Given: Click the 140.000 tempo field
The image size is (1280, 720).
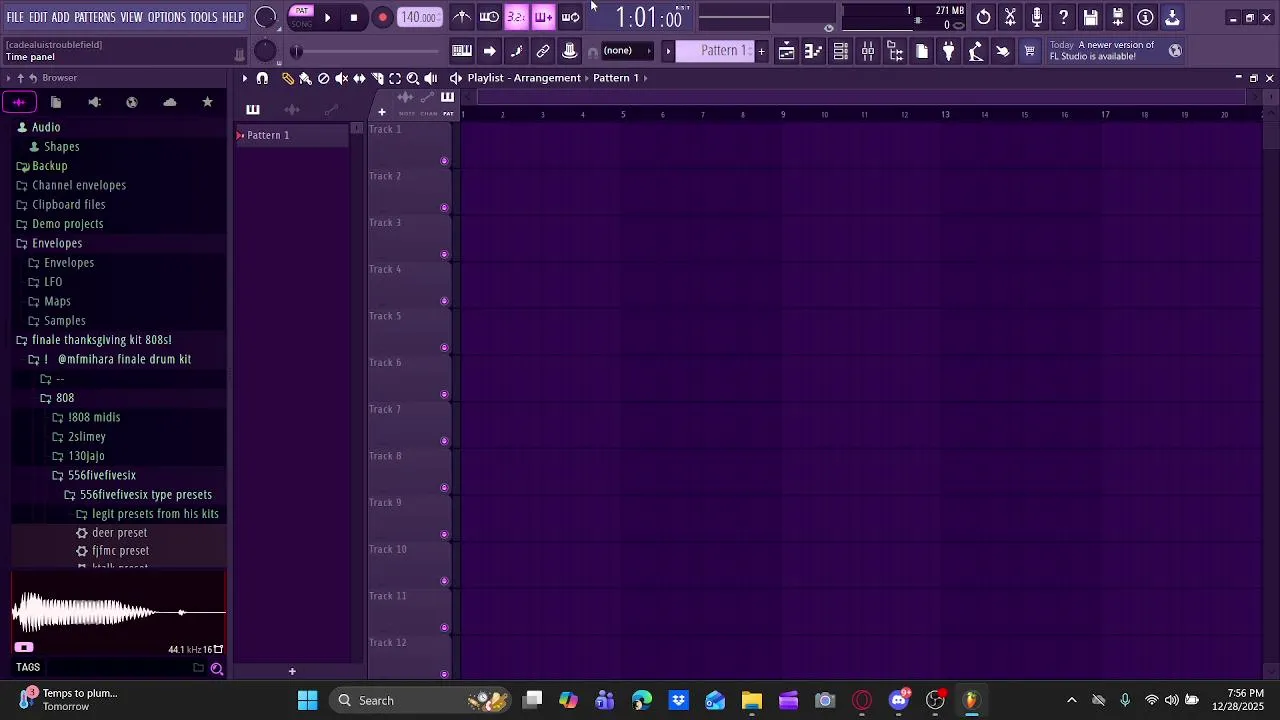Looking at the screenshot, I should pos(419,17).
